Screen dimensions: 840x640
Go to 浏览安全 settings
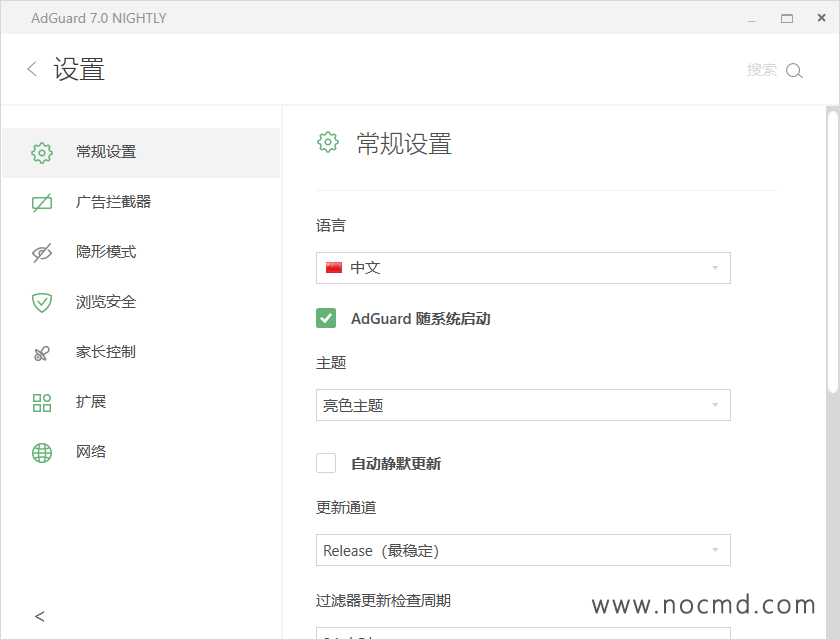click(141, 303)
